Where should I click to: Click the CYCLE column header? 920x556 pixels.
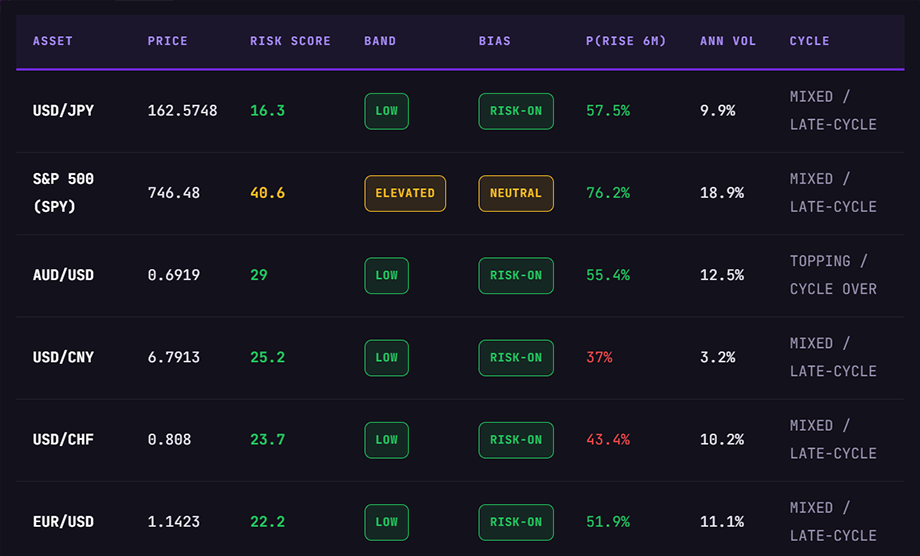pyautogui.click(x=810, y=41)
